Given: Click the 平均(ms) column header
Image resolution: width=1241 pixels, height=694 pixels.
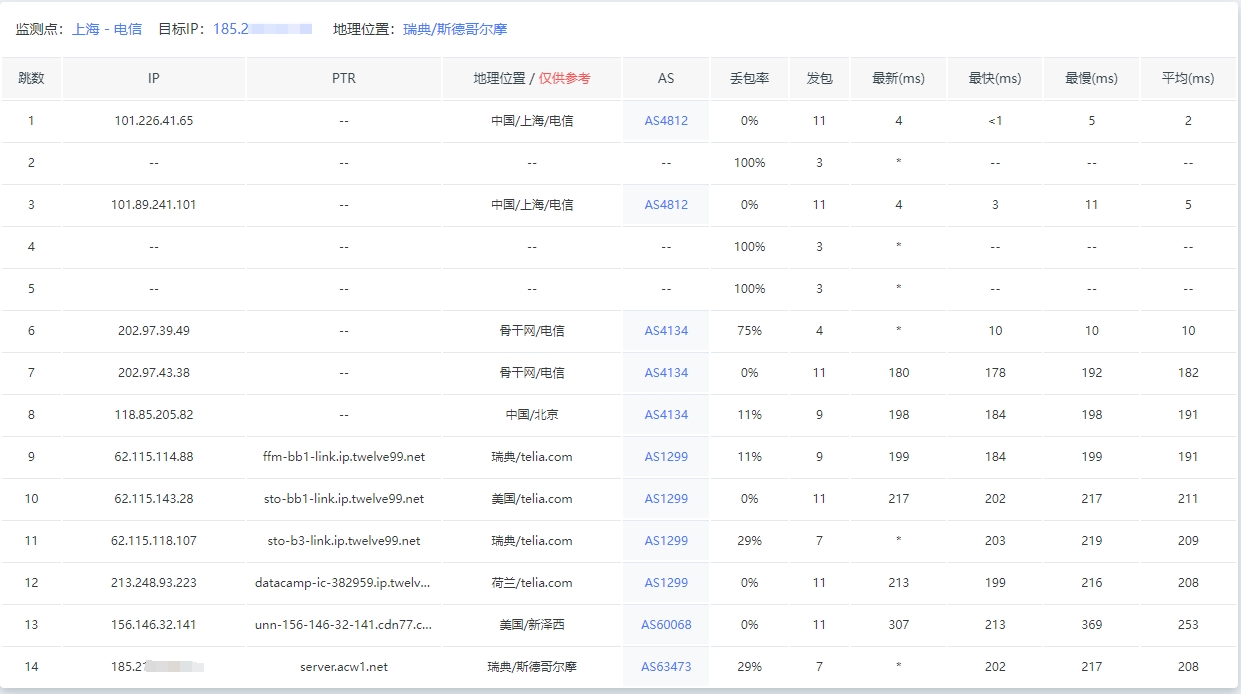Looking at the screenshot, I should tap(1188, 78).
